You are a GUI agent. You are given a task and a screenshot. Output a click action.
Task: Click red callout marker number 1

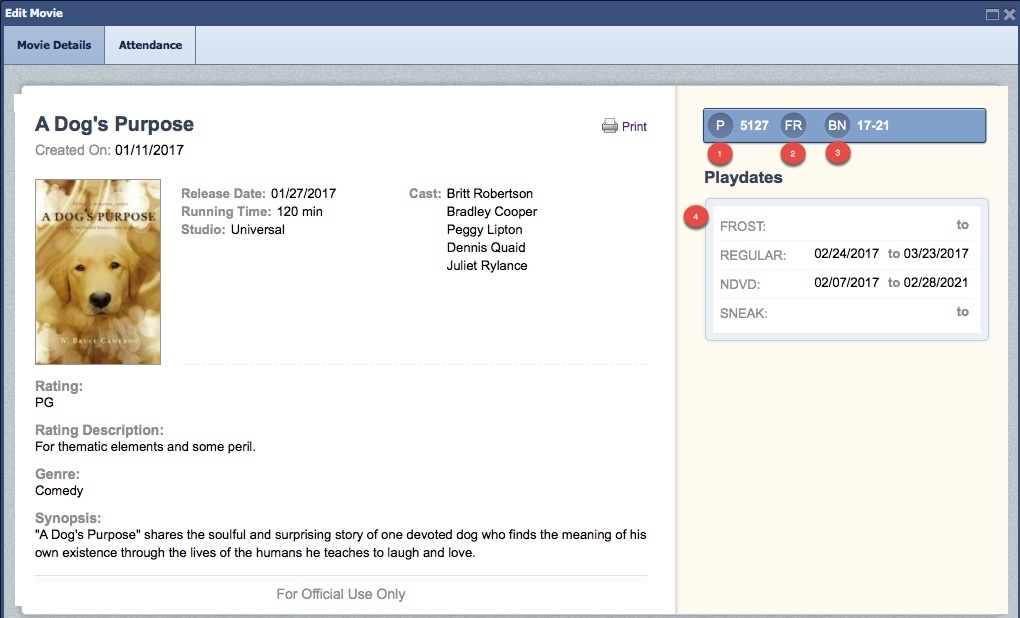719,154
